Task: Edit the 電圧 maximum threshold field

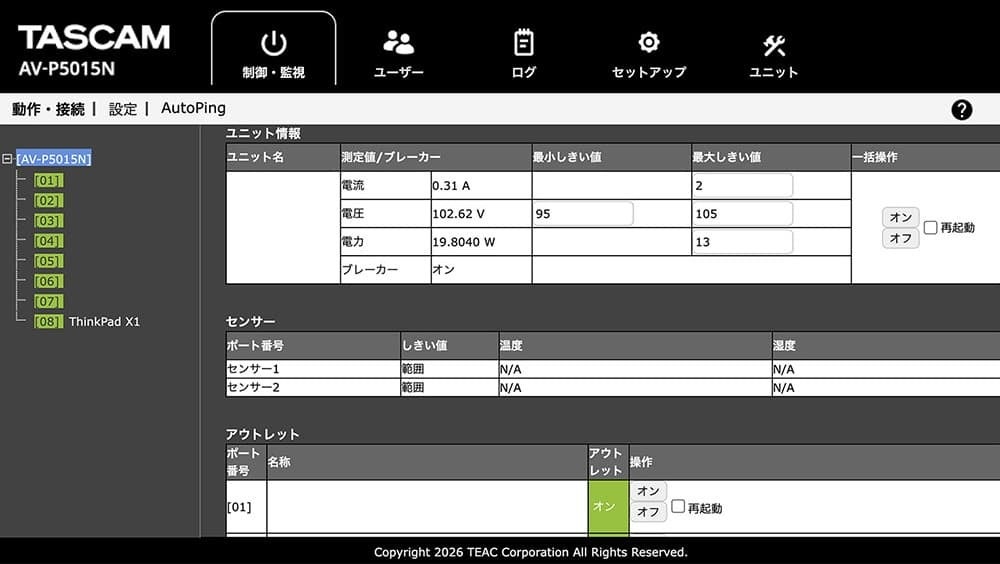Action: click(742, 214)
